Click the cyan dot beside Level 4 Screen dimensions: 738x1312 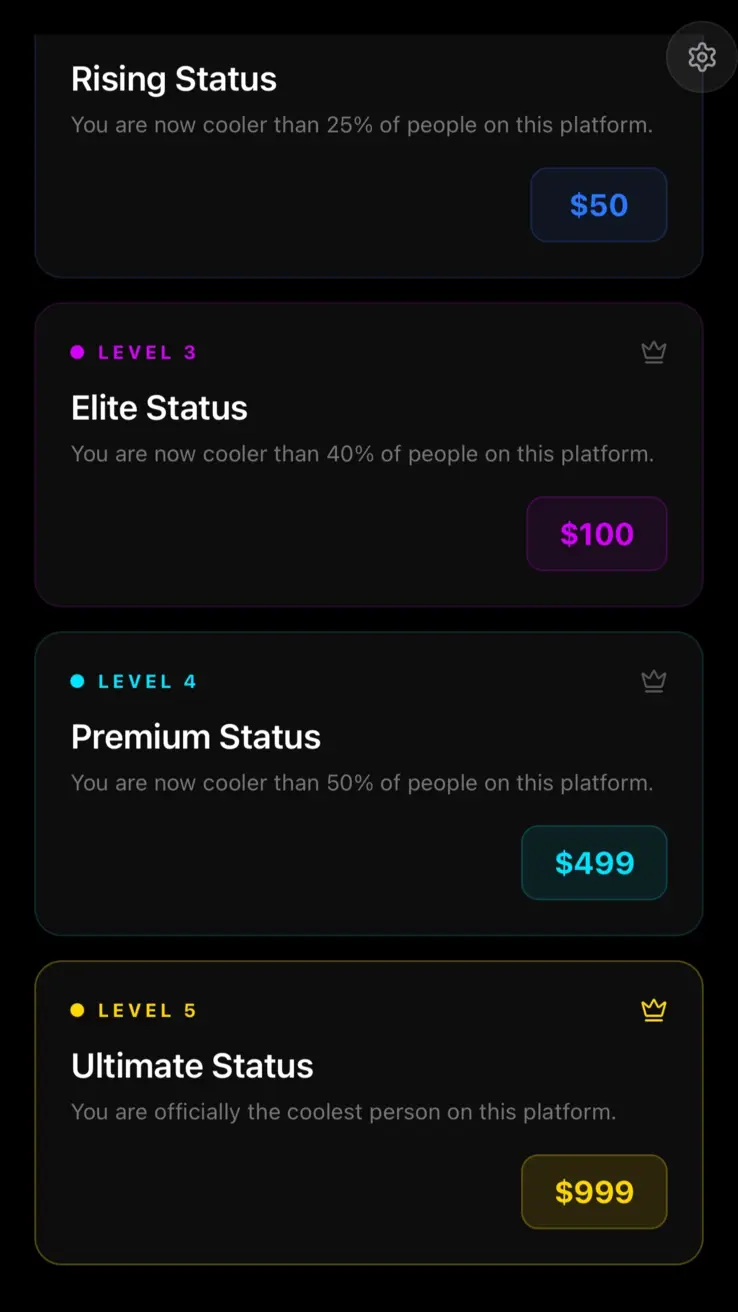point(77,681)
